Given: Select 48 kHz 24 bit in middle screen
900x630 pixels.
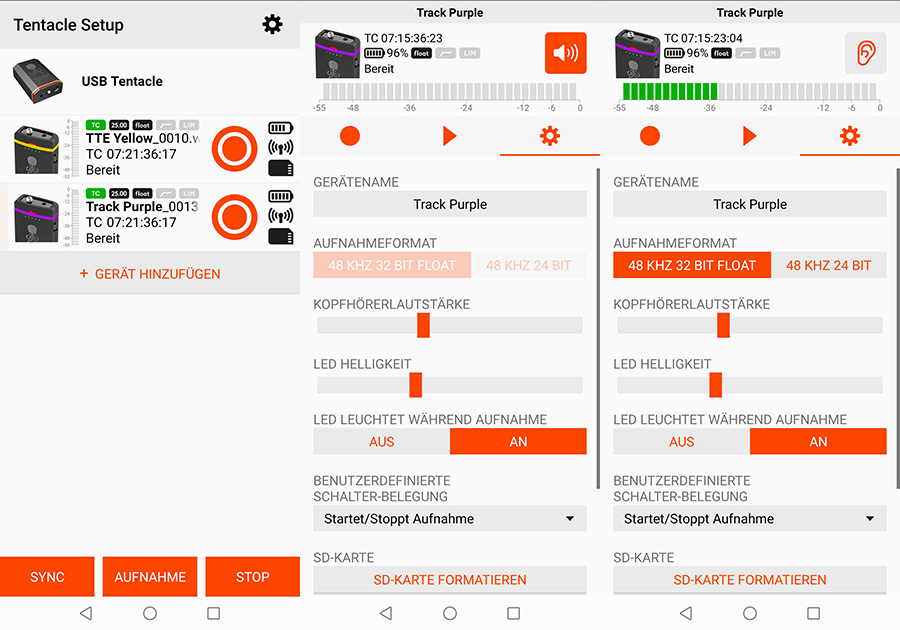Looking at the screenshot, I should pyautogui.click(x=529, y=265).
